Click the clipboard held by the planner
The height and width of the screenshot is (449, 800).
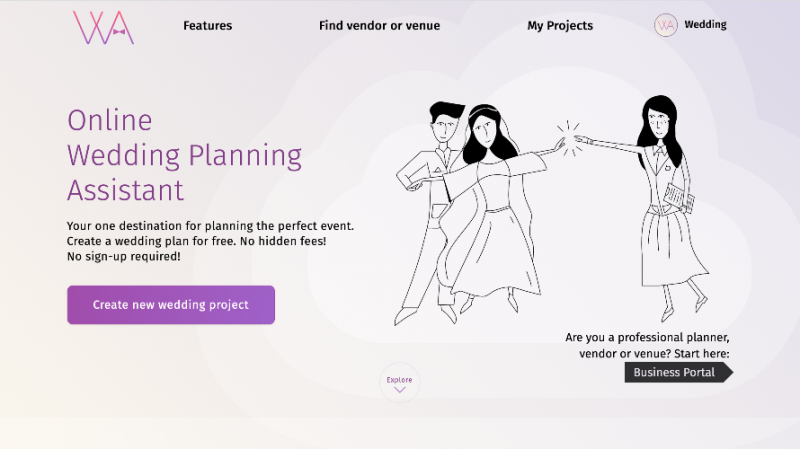point(680,195)
